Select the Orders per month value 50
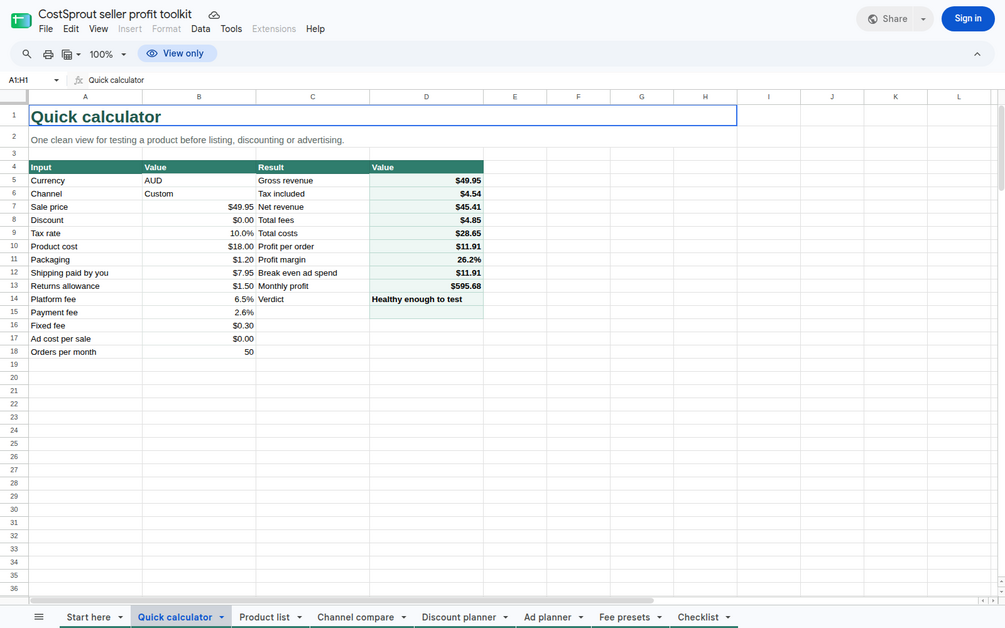The height and width of the screenshot is (628, 1005). pyautogui.click(x=199, y=352)
